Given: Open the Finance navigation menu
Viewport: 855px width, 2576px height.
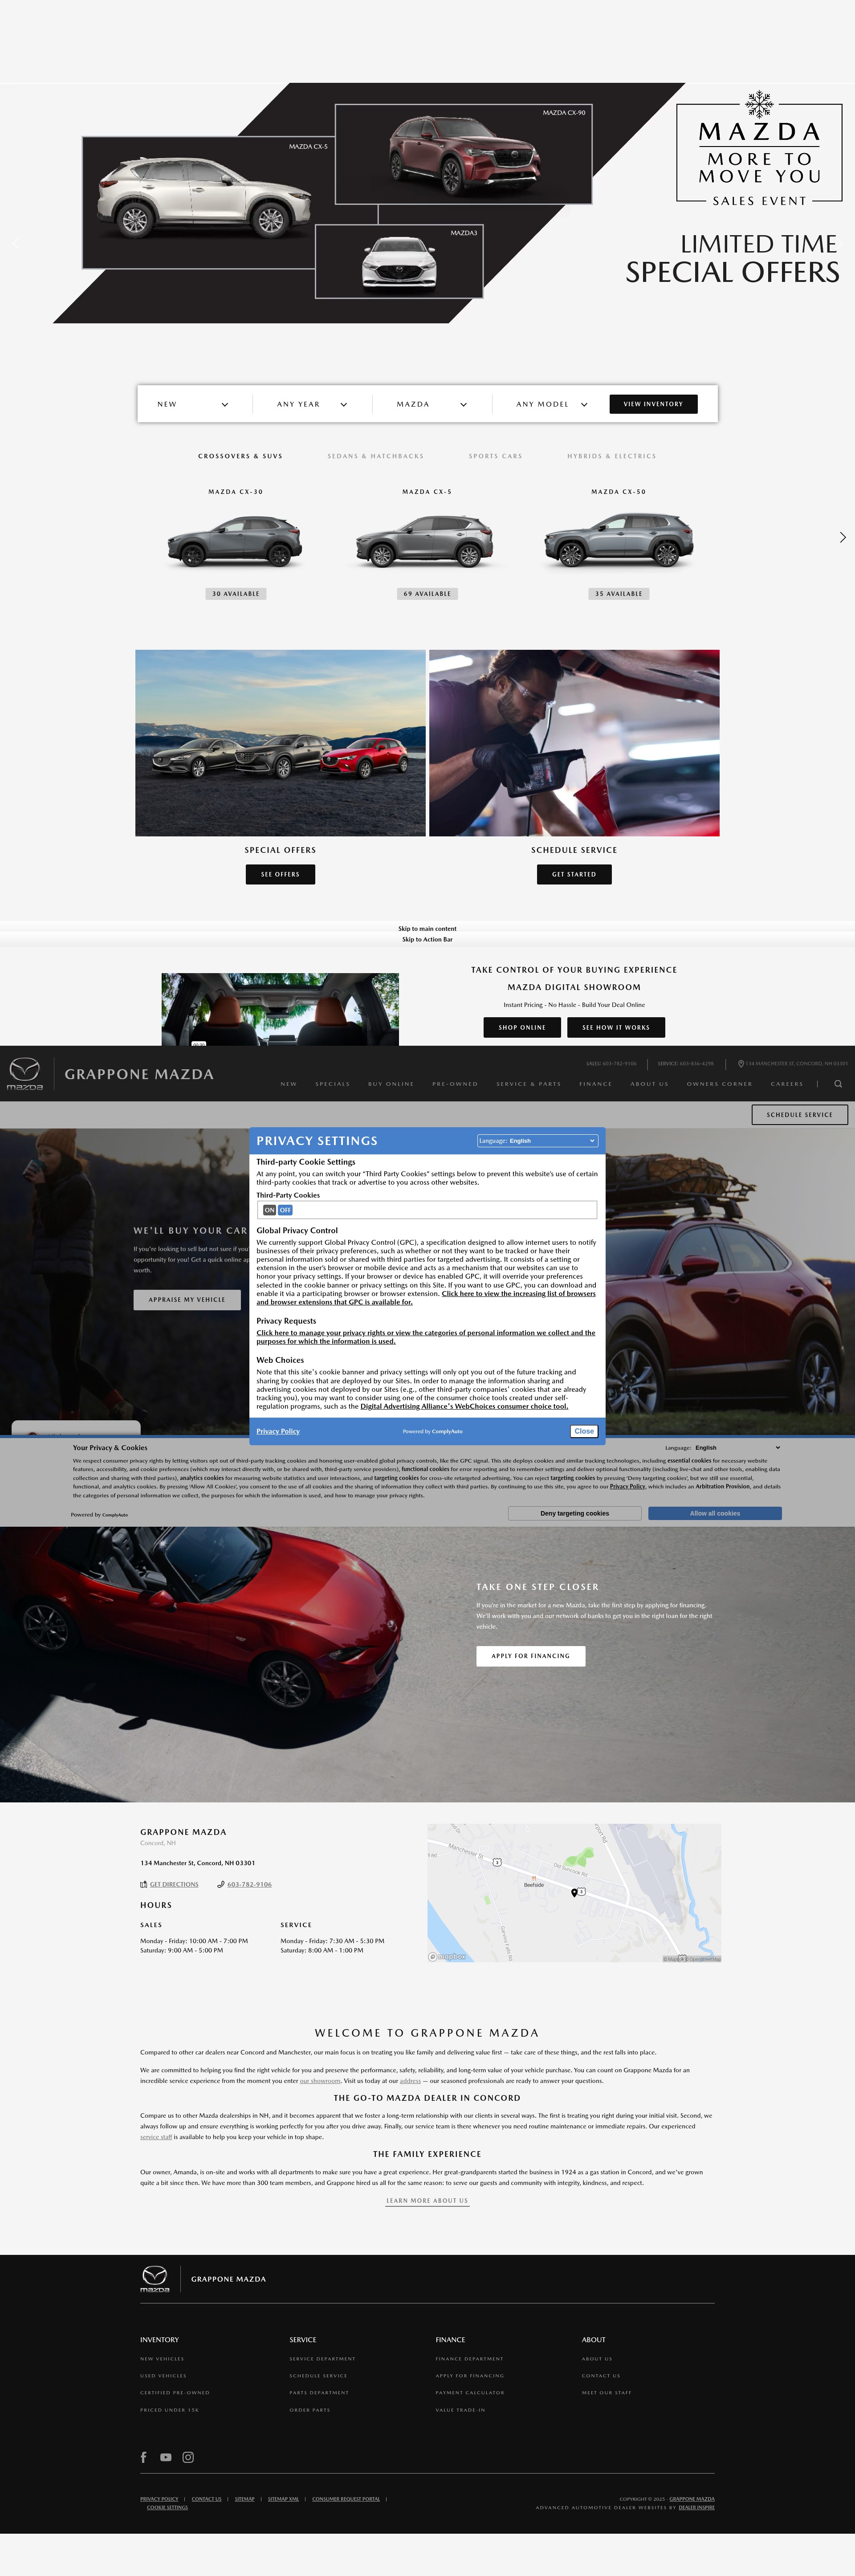Looking at the screenshot, I should 596,1084.
